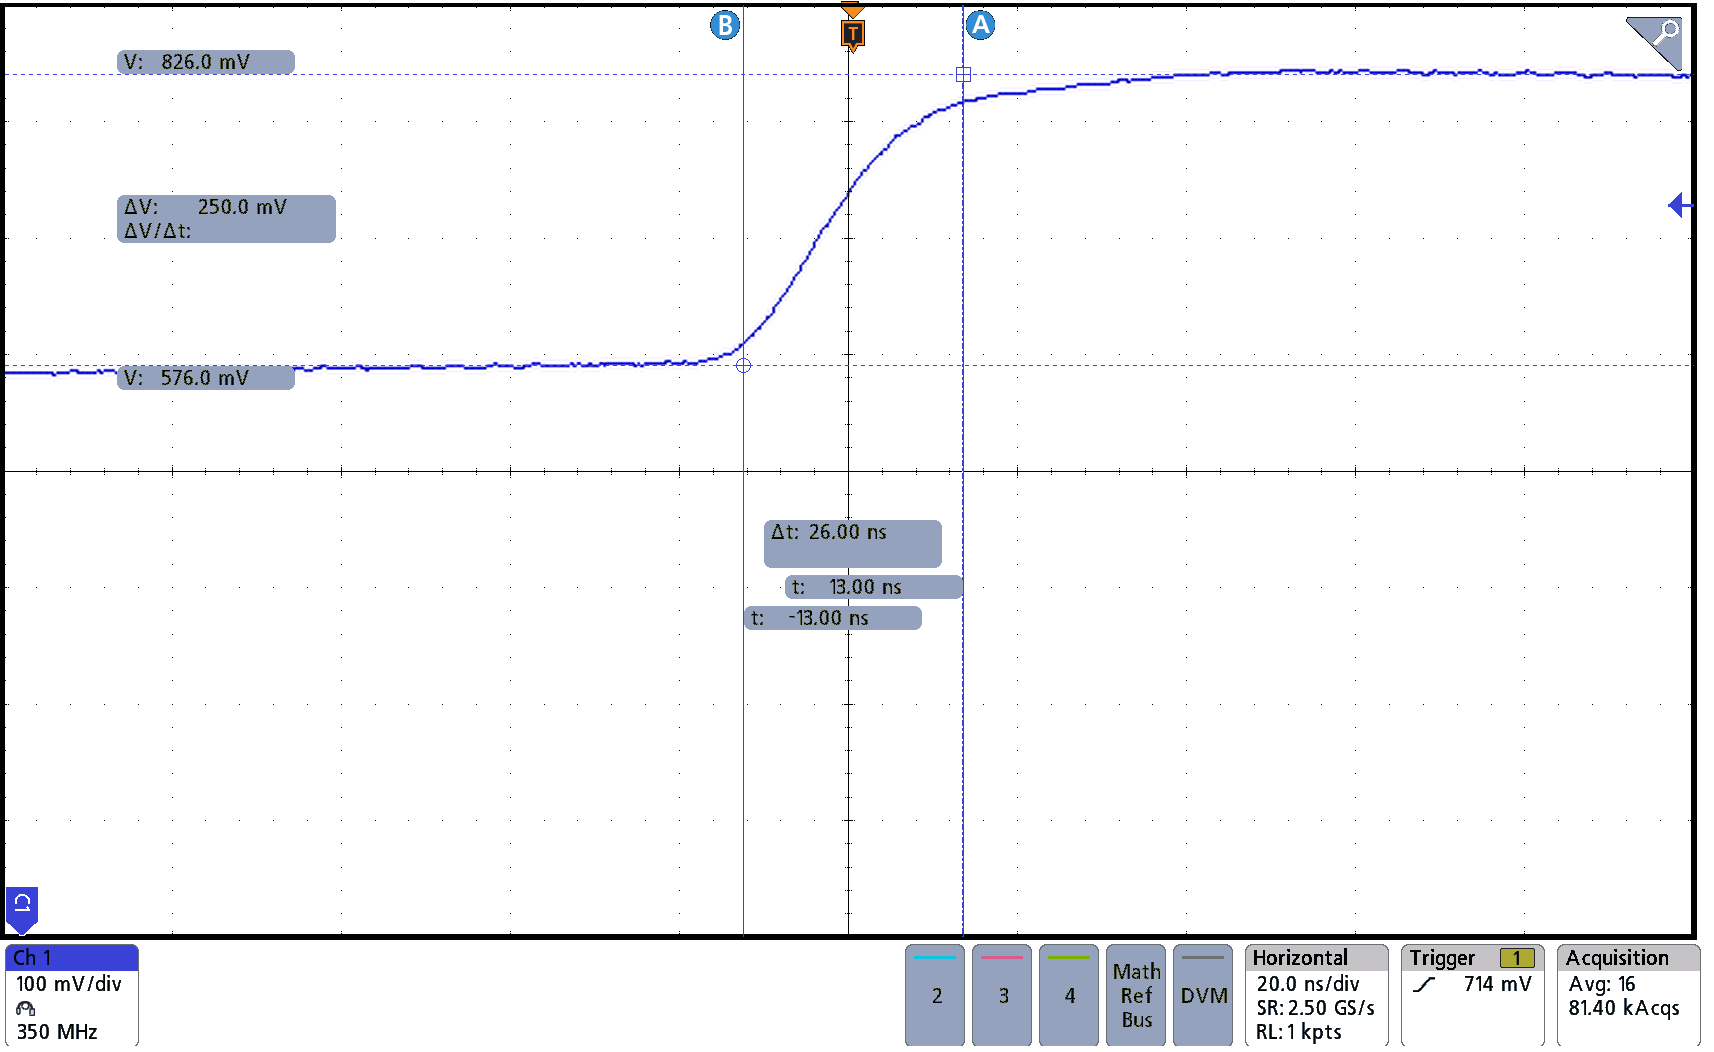Open the Ch 1 channel badge
1714x1052 pixels.
point(71,995)
